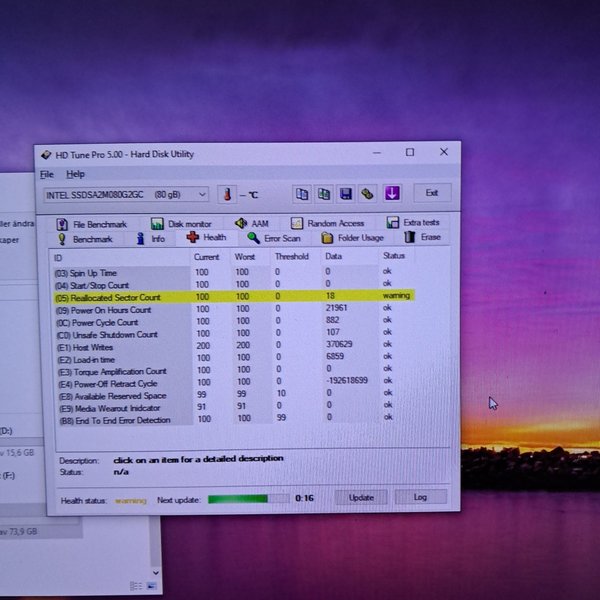Select the (B8) End To End Error Detection row
600x600 pixels.
(236, 419)
